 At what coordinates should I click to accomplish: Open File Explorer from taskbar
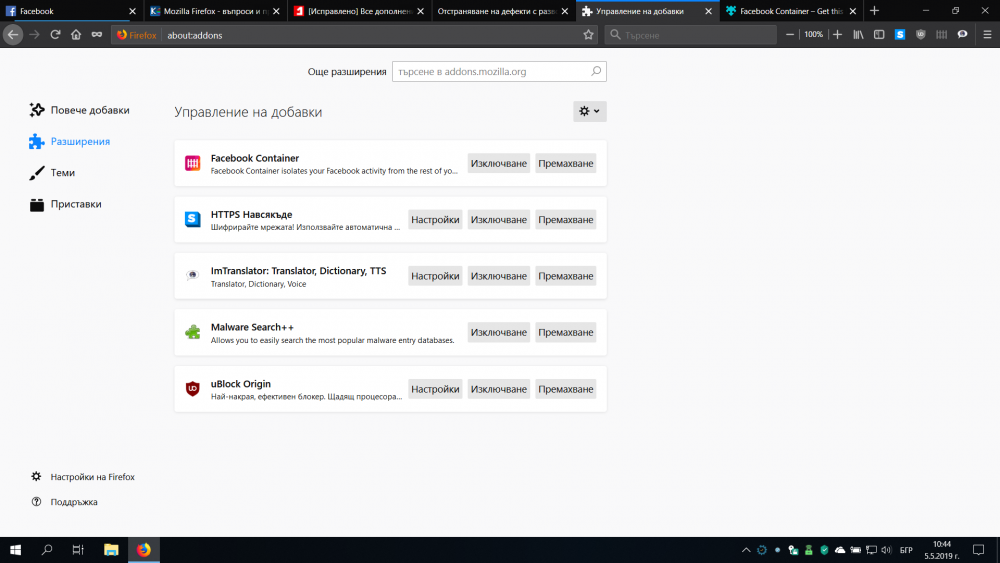tap(111, 550)
